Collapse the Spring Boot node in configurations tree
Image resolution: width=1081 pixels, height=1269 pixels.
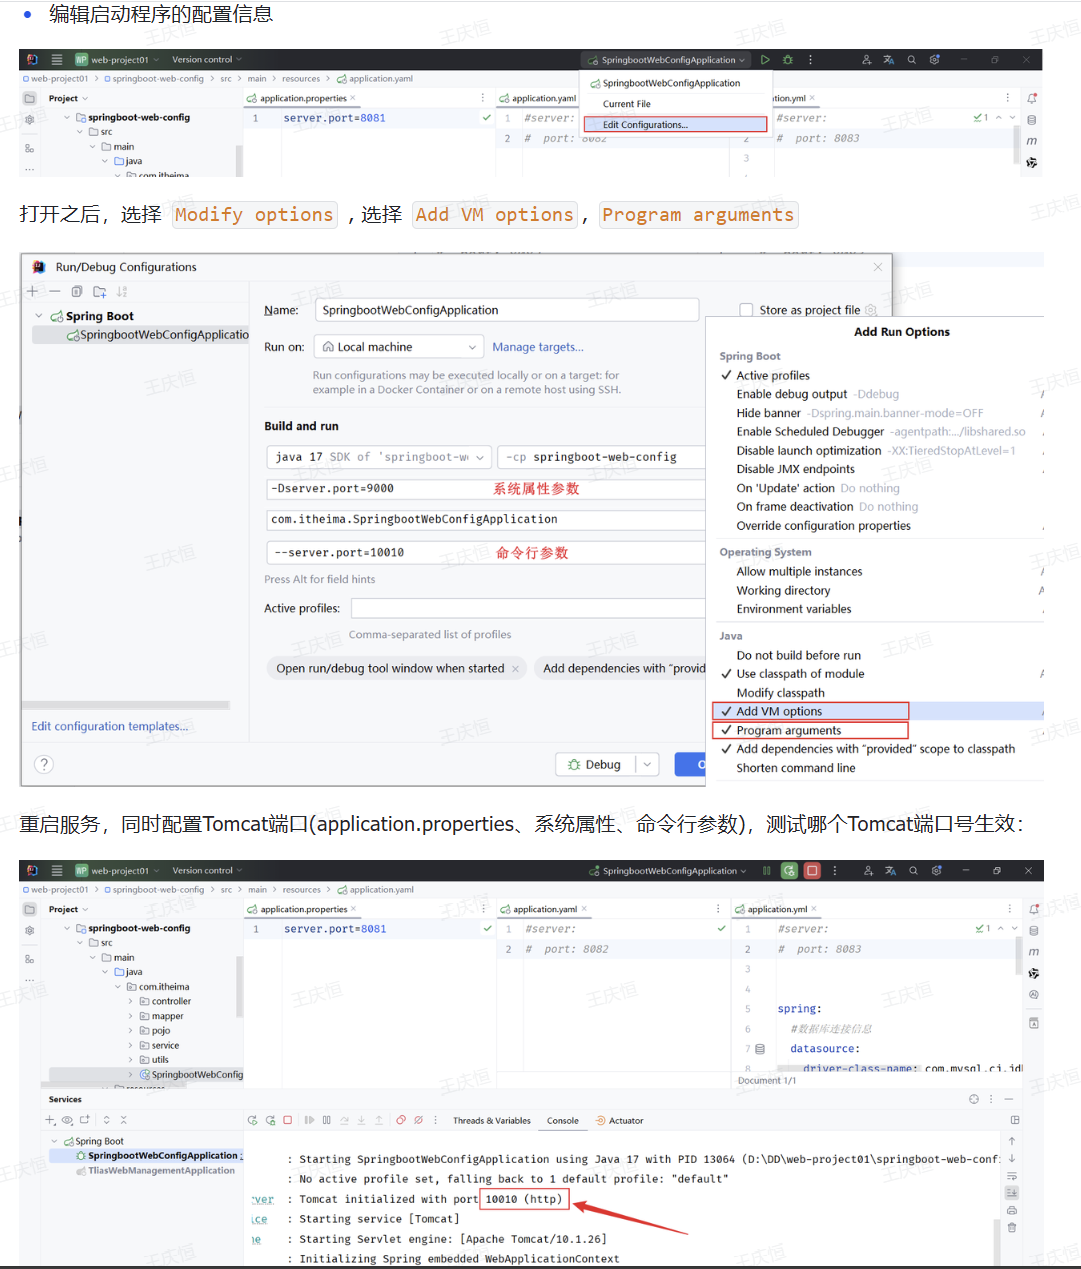pos(39,316)
